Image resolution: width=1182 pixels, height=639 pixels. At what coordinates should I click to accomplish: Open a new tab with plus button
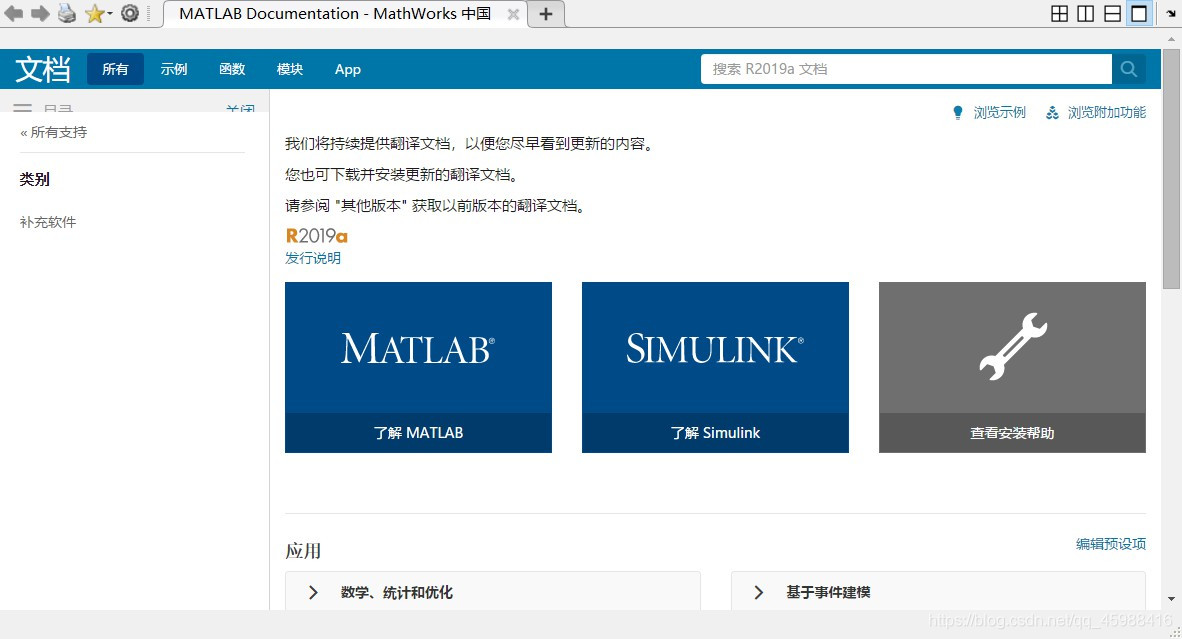[546, 14]
